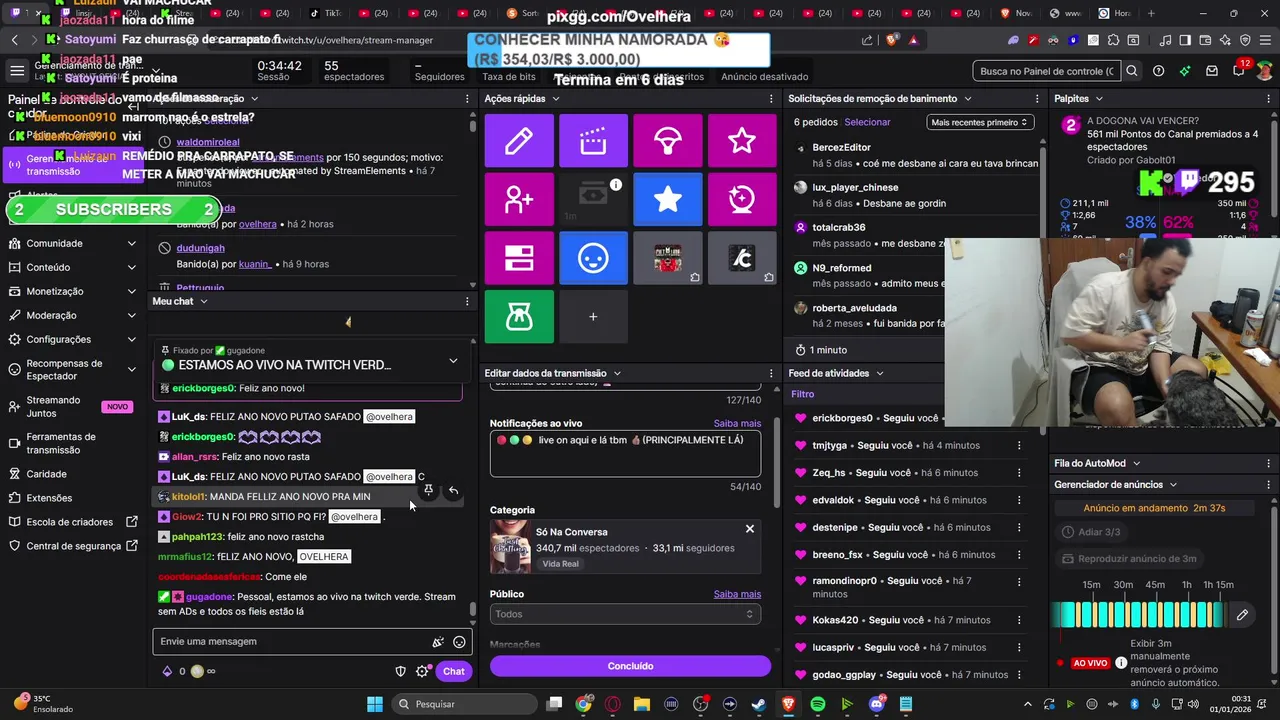1280x720 pixels.
Task: Open Ações rápidas panel options menu
Action: click(x=770, y=99)
